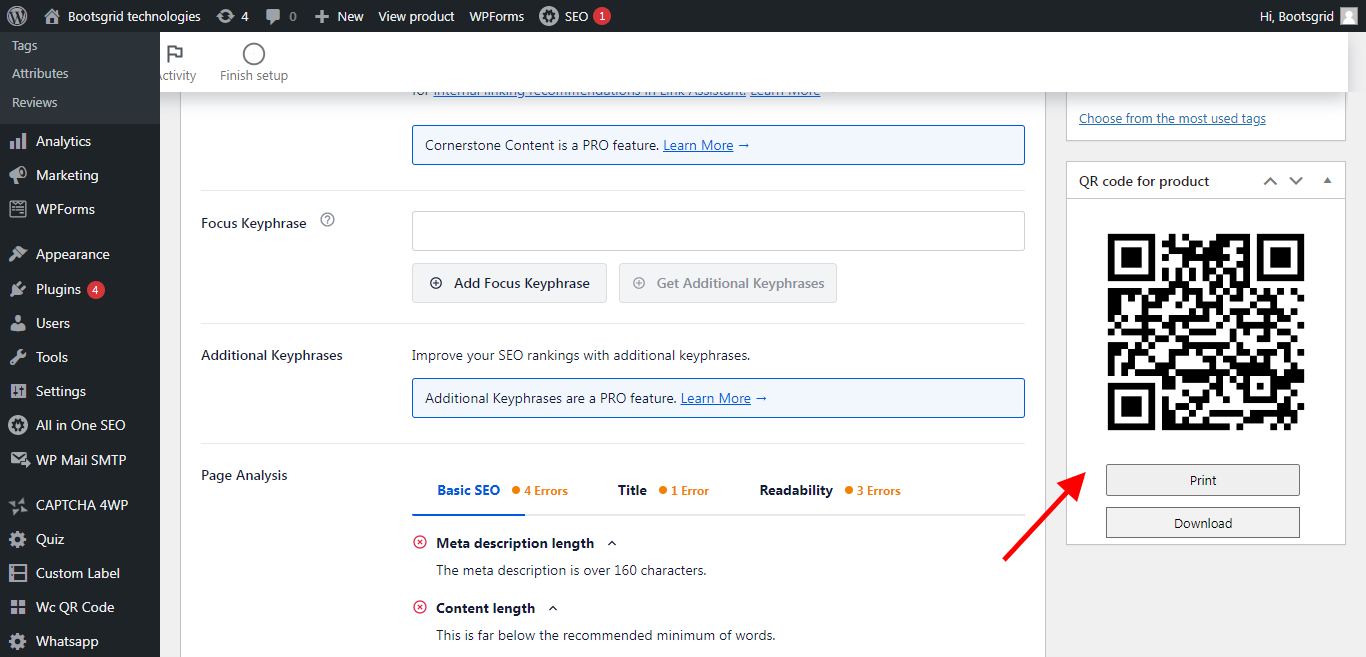Viewport: 1366px width, 657px height.
Task: Click the product QR code image
Action: coord(1206,332)
